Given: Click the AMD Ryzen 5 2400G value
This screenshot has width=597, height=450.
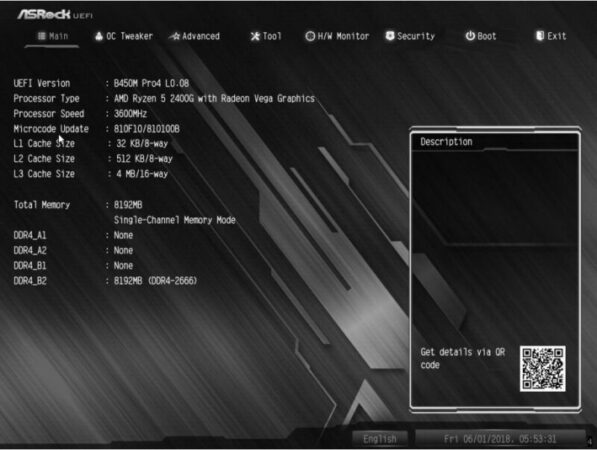Looking at the screenshot, I should [x=214, y=99].
